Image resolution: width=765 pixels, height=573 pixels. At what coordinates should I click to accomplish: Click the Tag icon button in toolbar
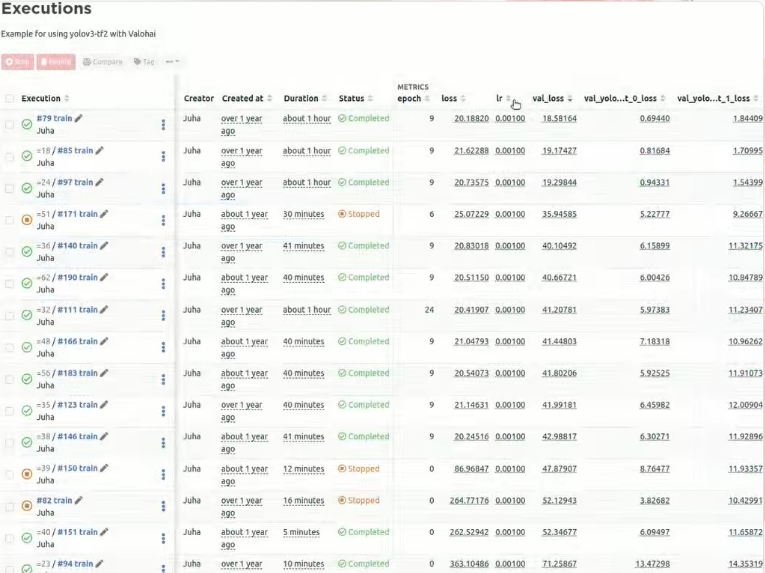tap(144, 62)
